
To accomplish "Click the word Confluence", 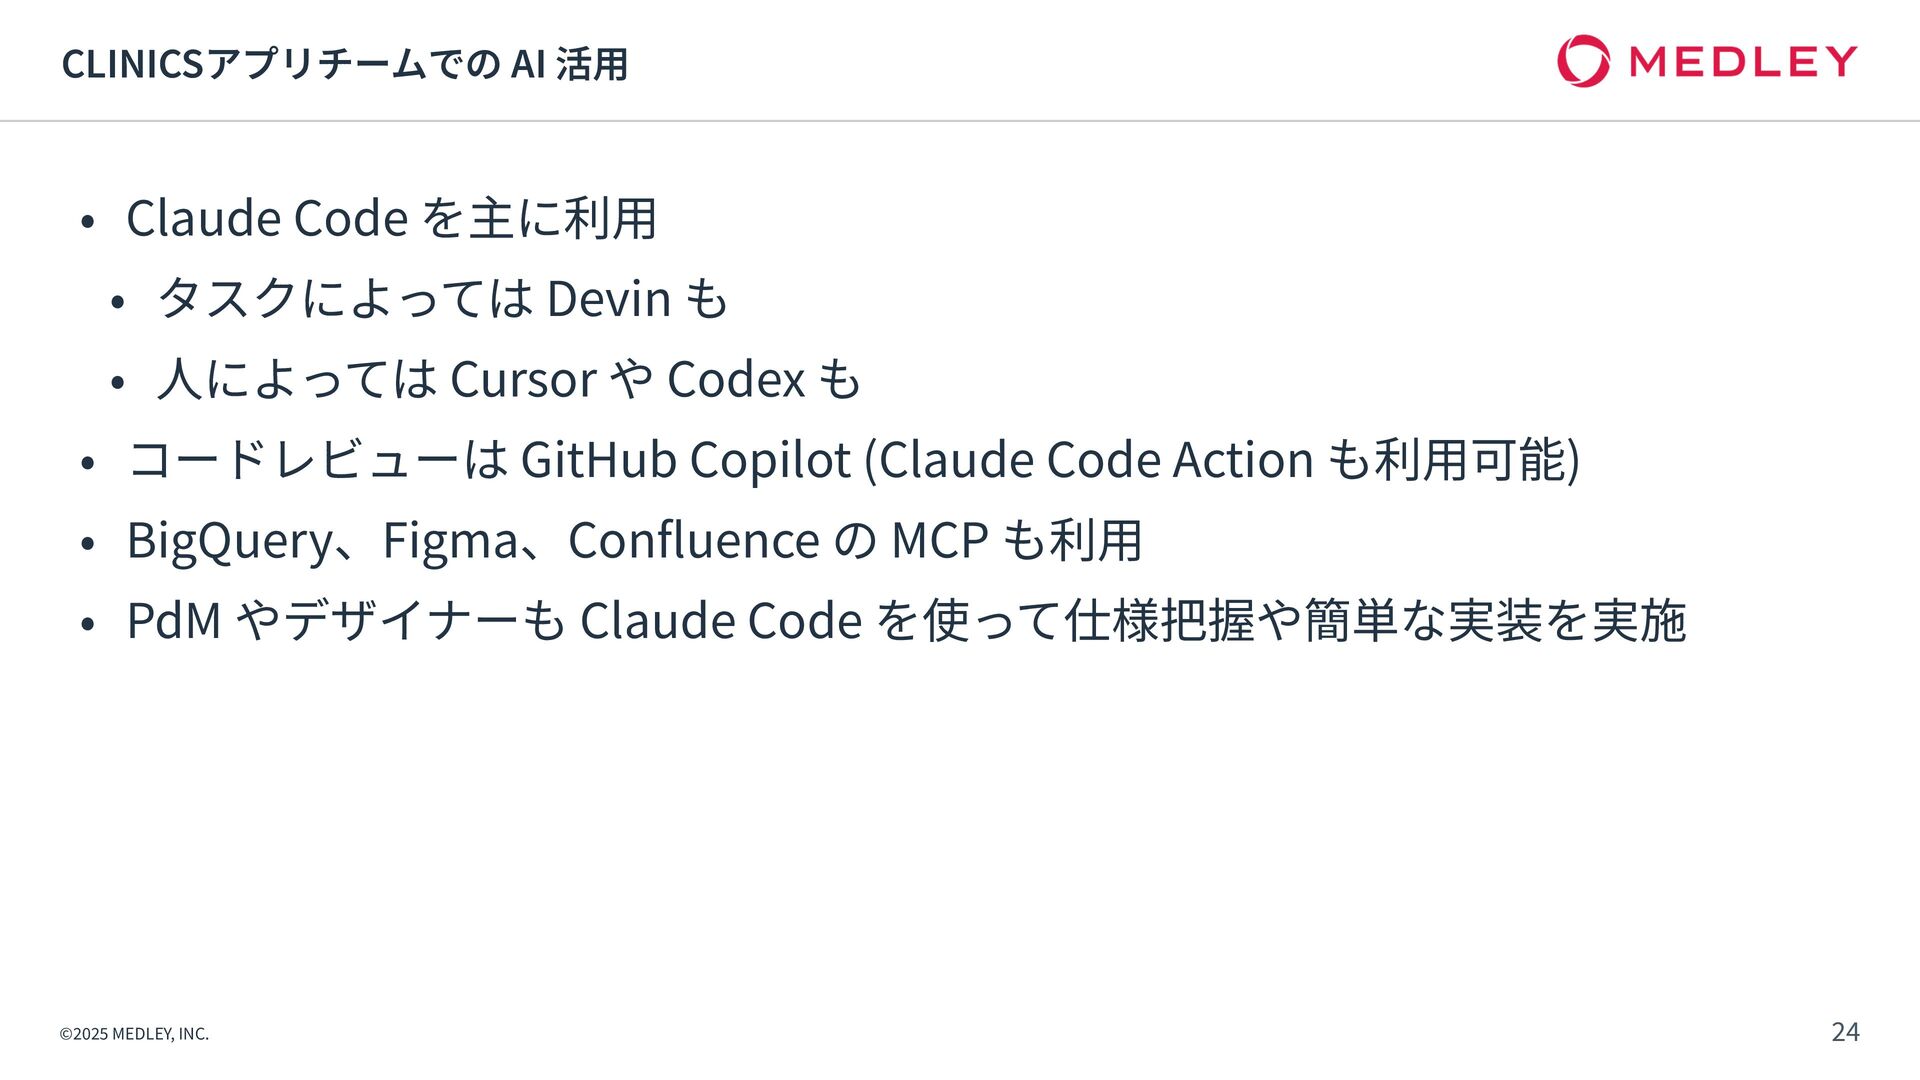I will (x=694, y=540).
